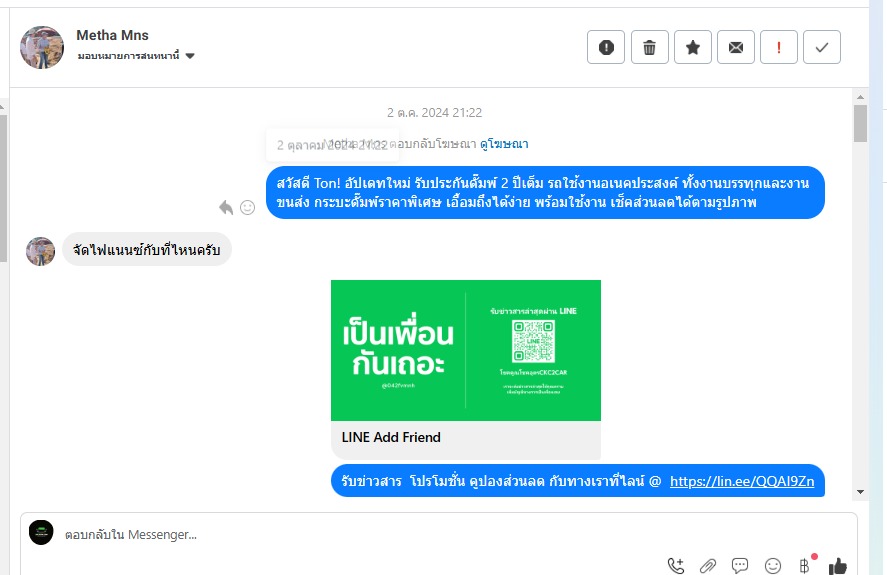The image size is (887, 575).
Task: Click the chat scrollbar up arrow
Action: point(860,97)
